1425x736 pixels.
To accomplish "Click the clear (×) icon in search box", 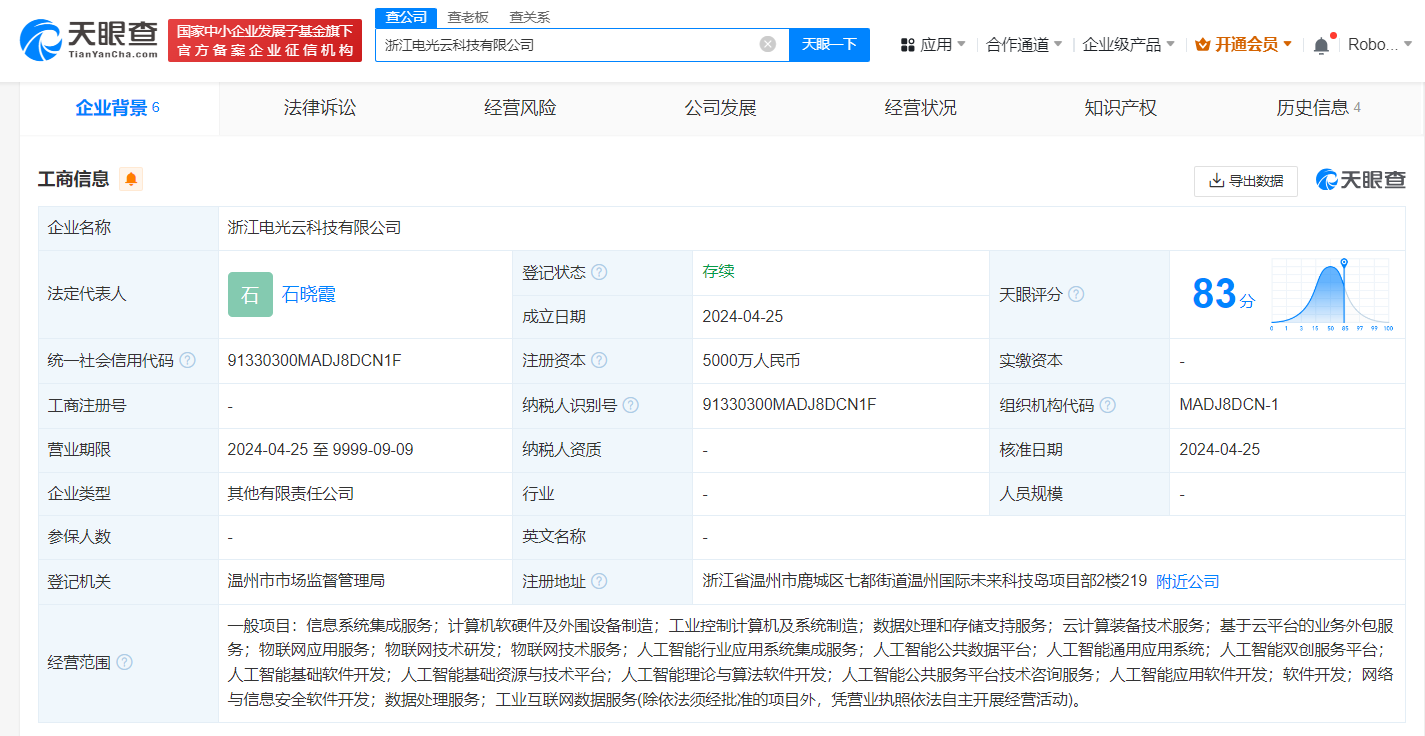I will point(767,44).
